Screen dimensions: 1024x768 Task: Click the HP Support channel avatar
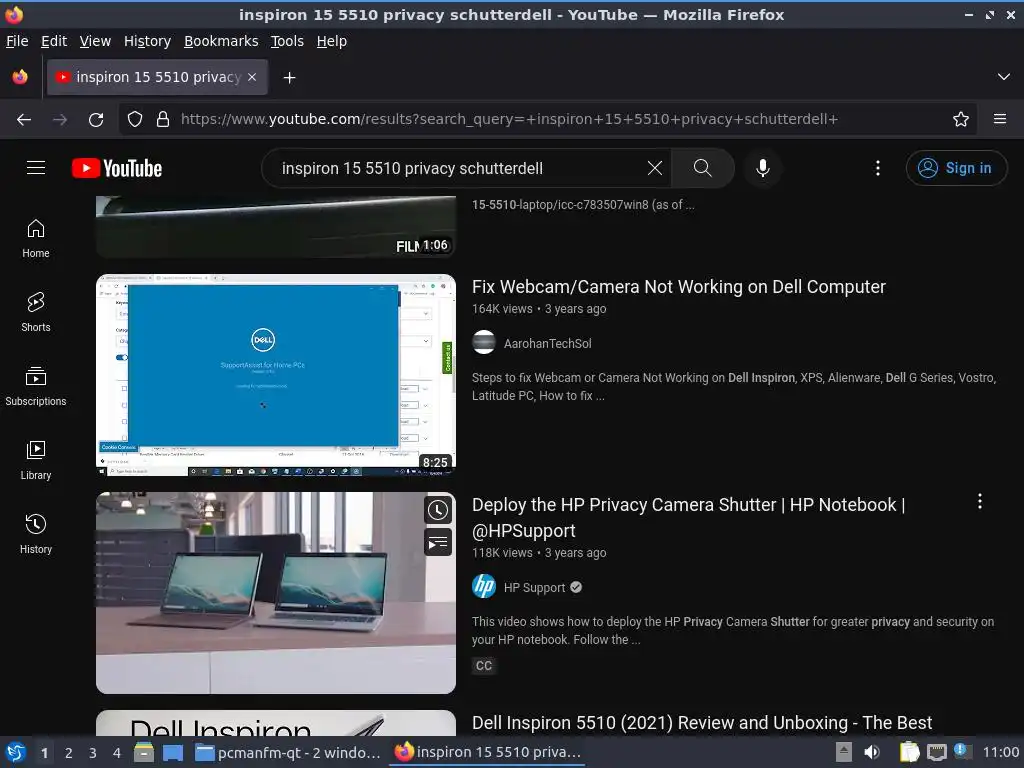click(x=484, y=586)
